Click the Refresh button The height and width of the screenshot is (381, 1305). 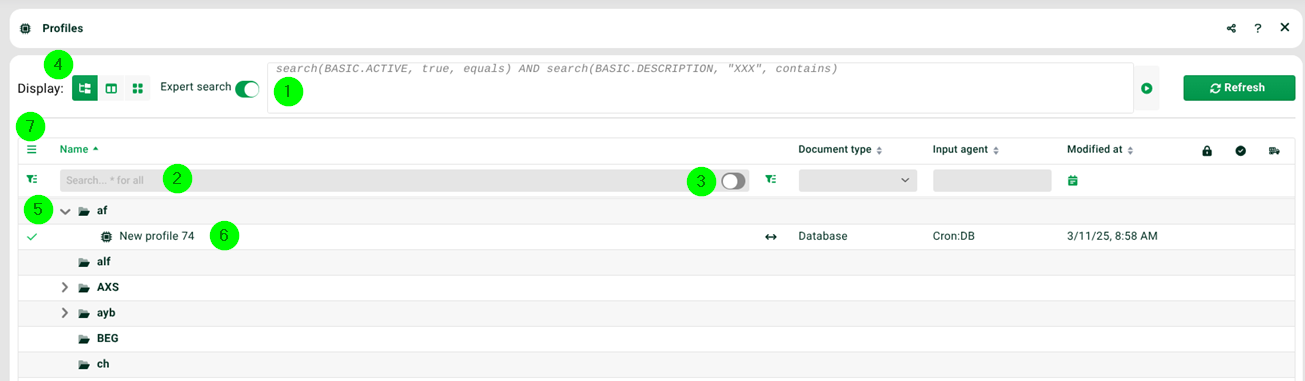coord(1239,88)
